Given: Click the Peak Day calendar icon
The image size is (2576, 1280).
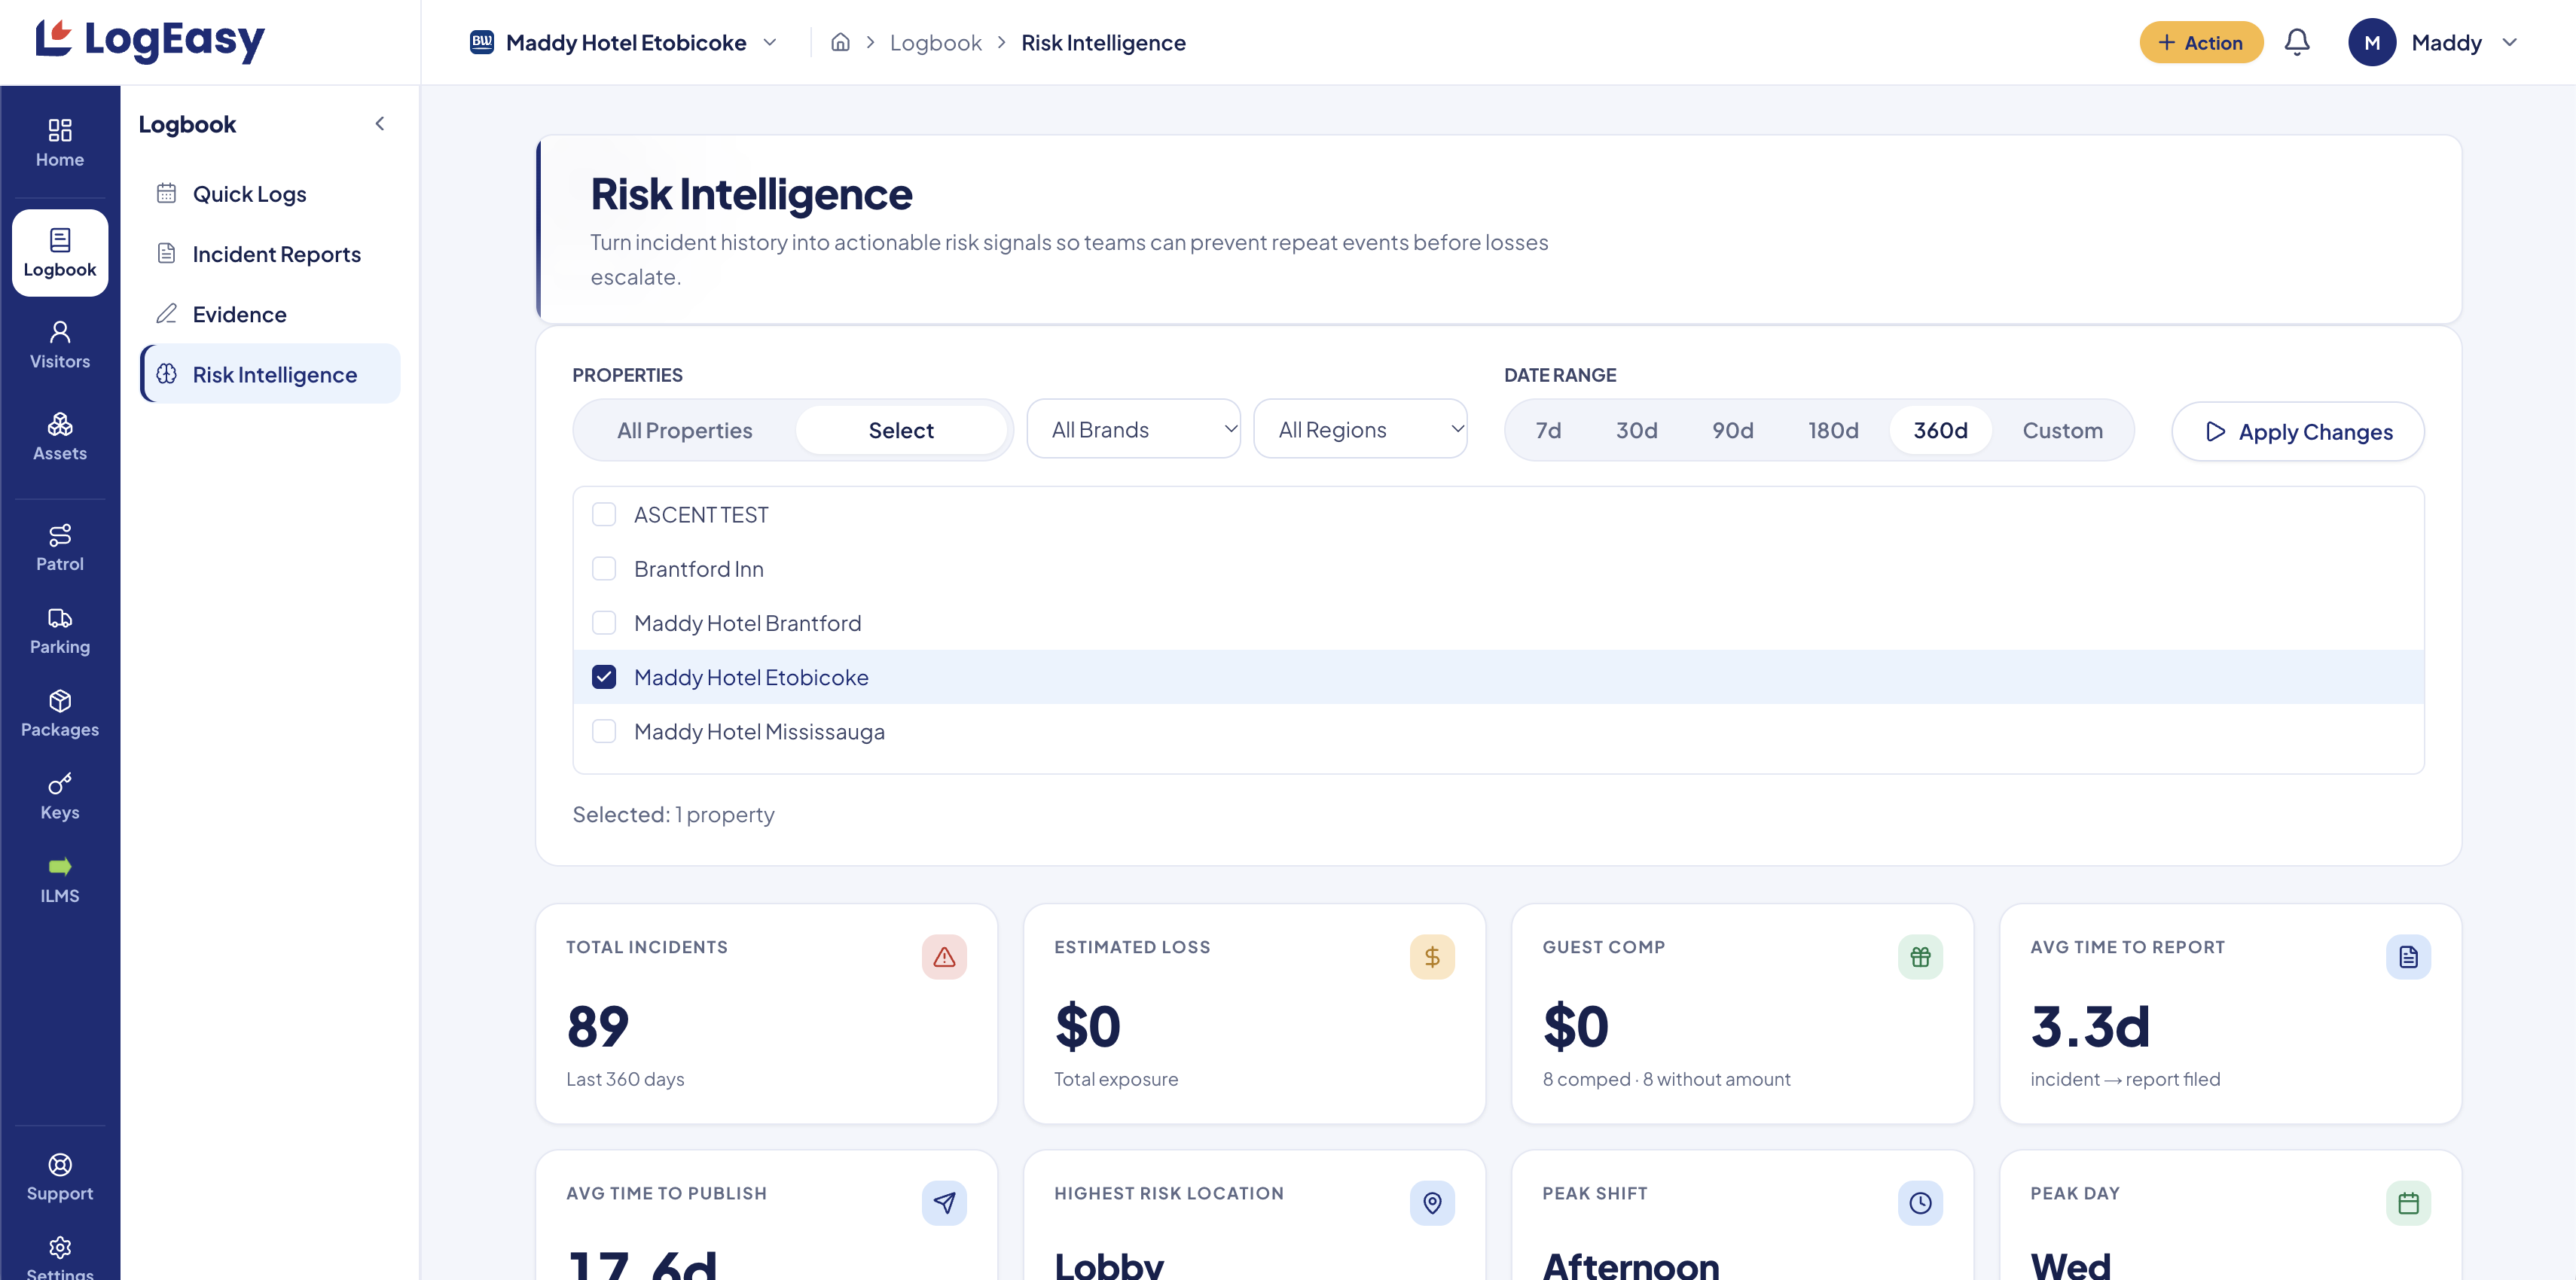Looking at the screenshot, I should click(2408, 1203).
